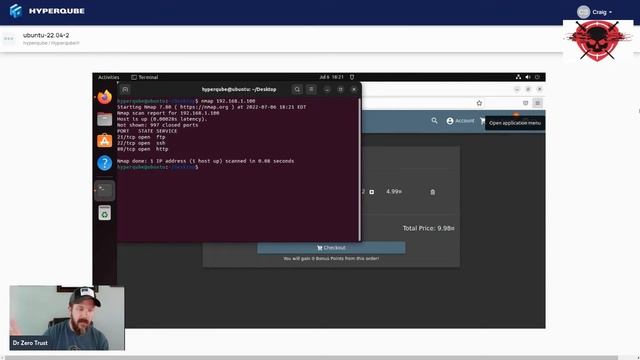Click the Pocket shield icon in Firefox toolbar
Viewport: 640px width, 360px height.
coord(525,103)
